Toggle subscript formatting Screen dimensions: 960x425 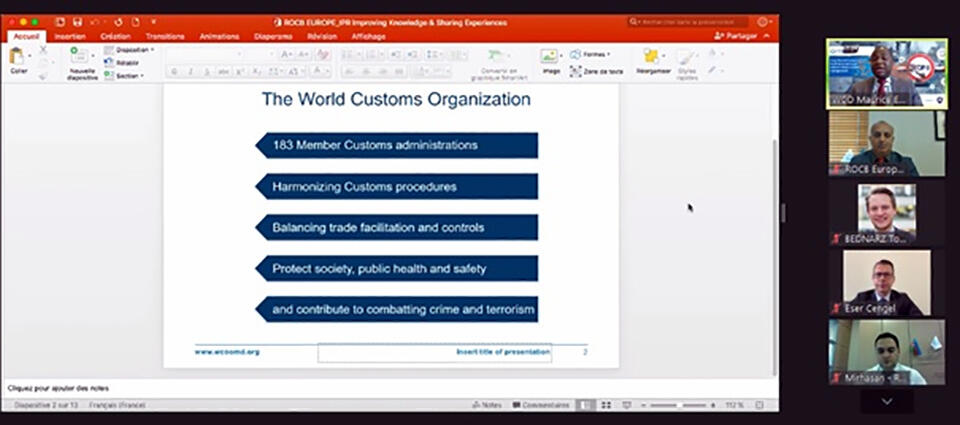click(x=257, y=72)
